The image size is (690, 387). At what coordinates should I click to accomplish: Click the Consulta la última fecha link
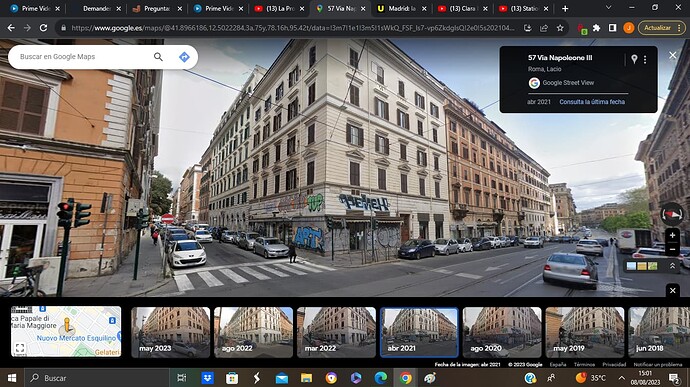(x=592, y=102)
